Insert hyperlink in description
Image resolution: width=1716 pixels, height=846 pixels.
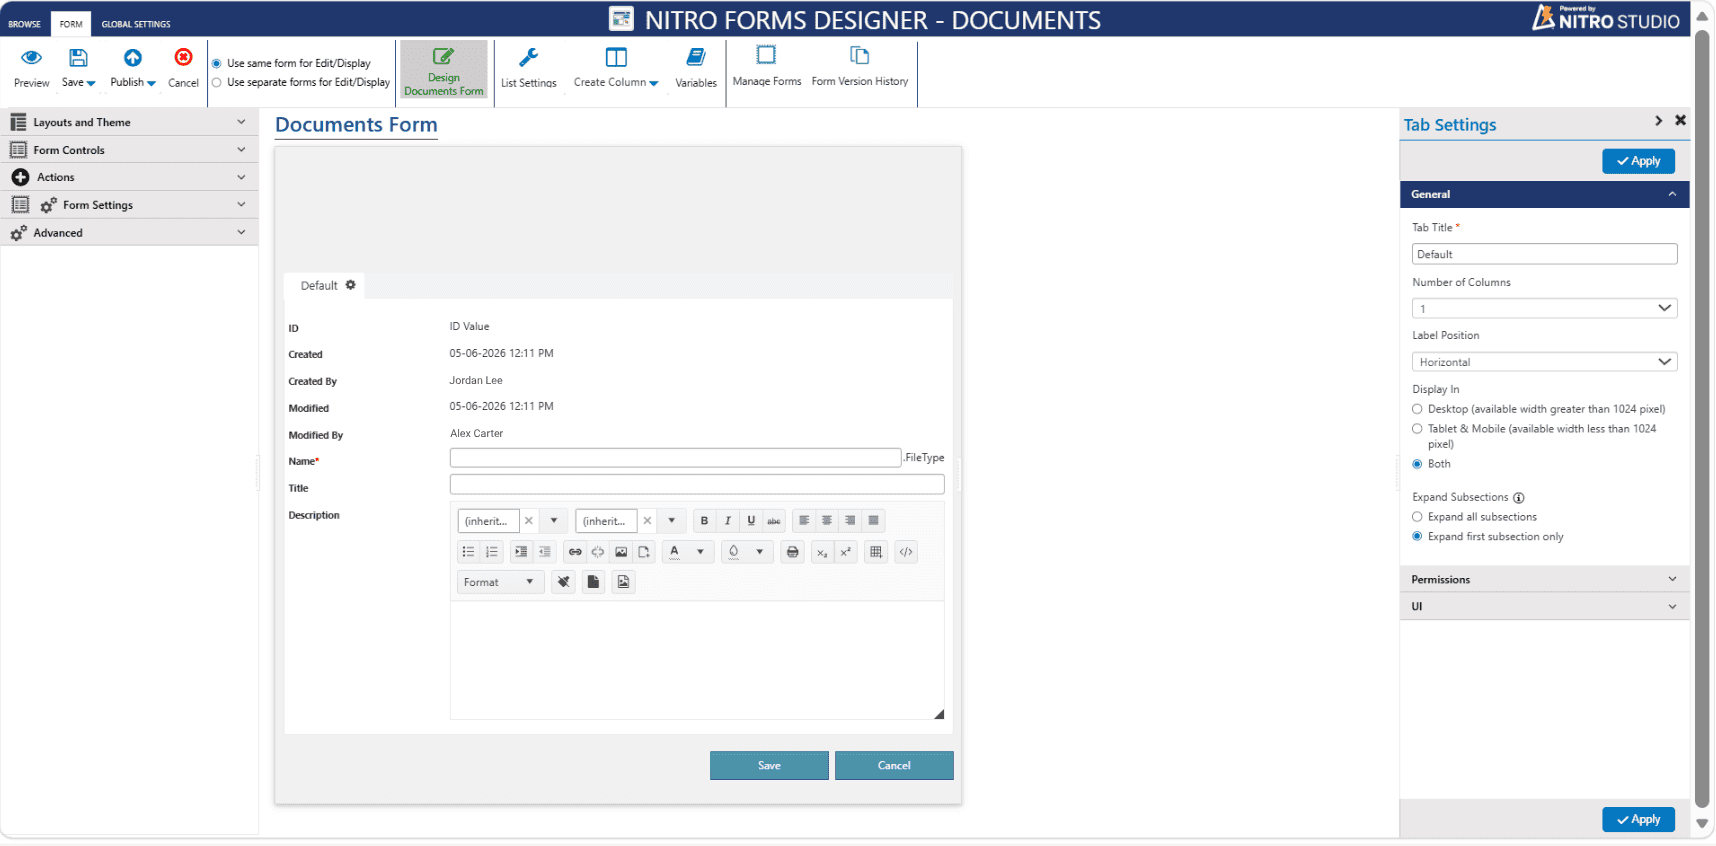coord(575,552)
